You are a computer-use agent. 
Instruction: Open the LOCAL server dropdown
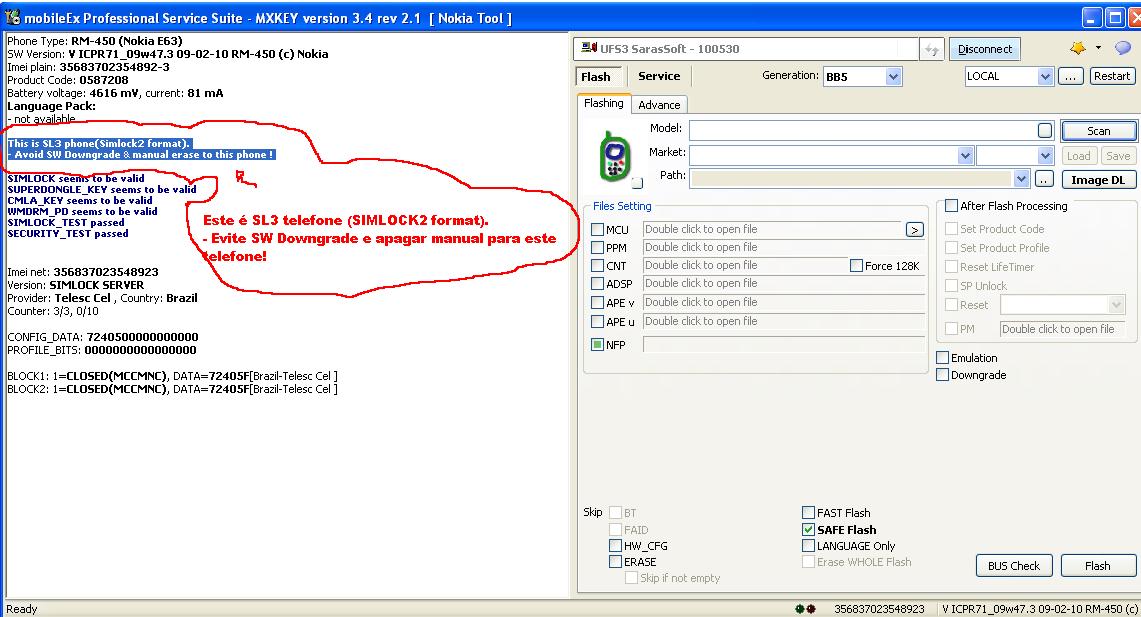tap(1046, 76)
